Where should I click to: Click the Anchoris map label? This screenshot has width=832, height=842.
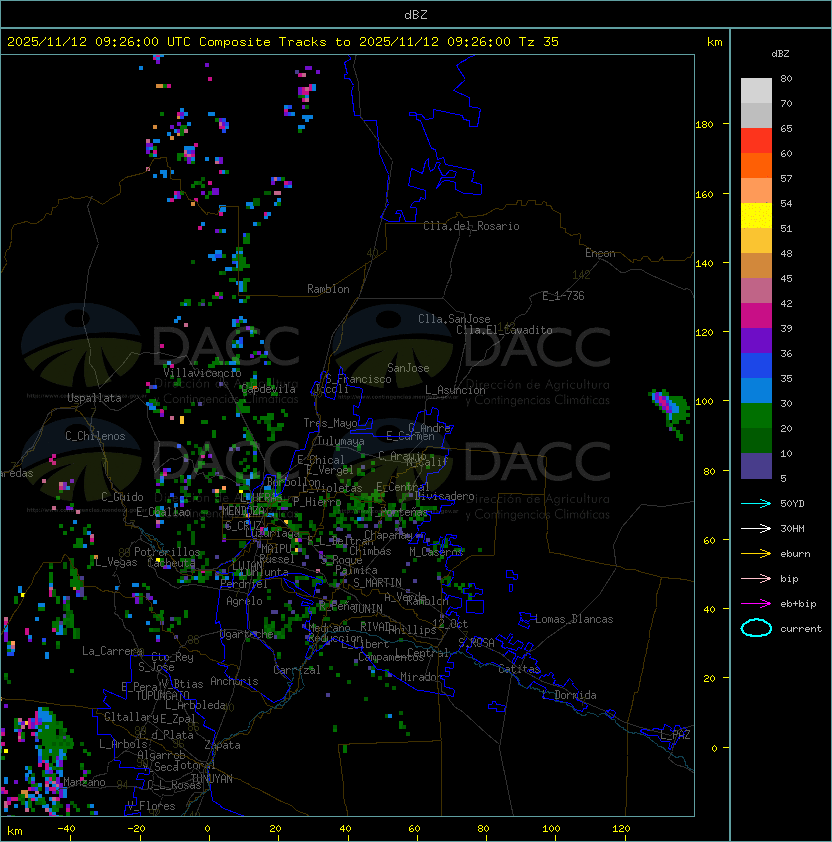[x=234, y=681]
